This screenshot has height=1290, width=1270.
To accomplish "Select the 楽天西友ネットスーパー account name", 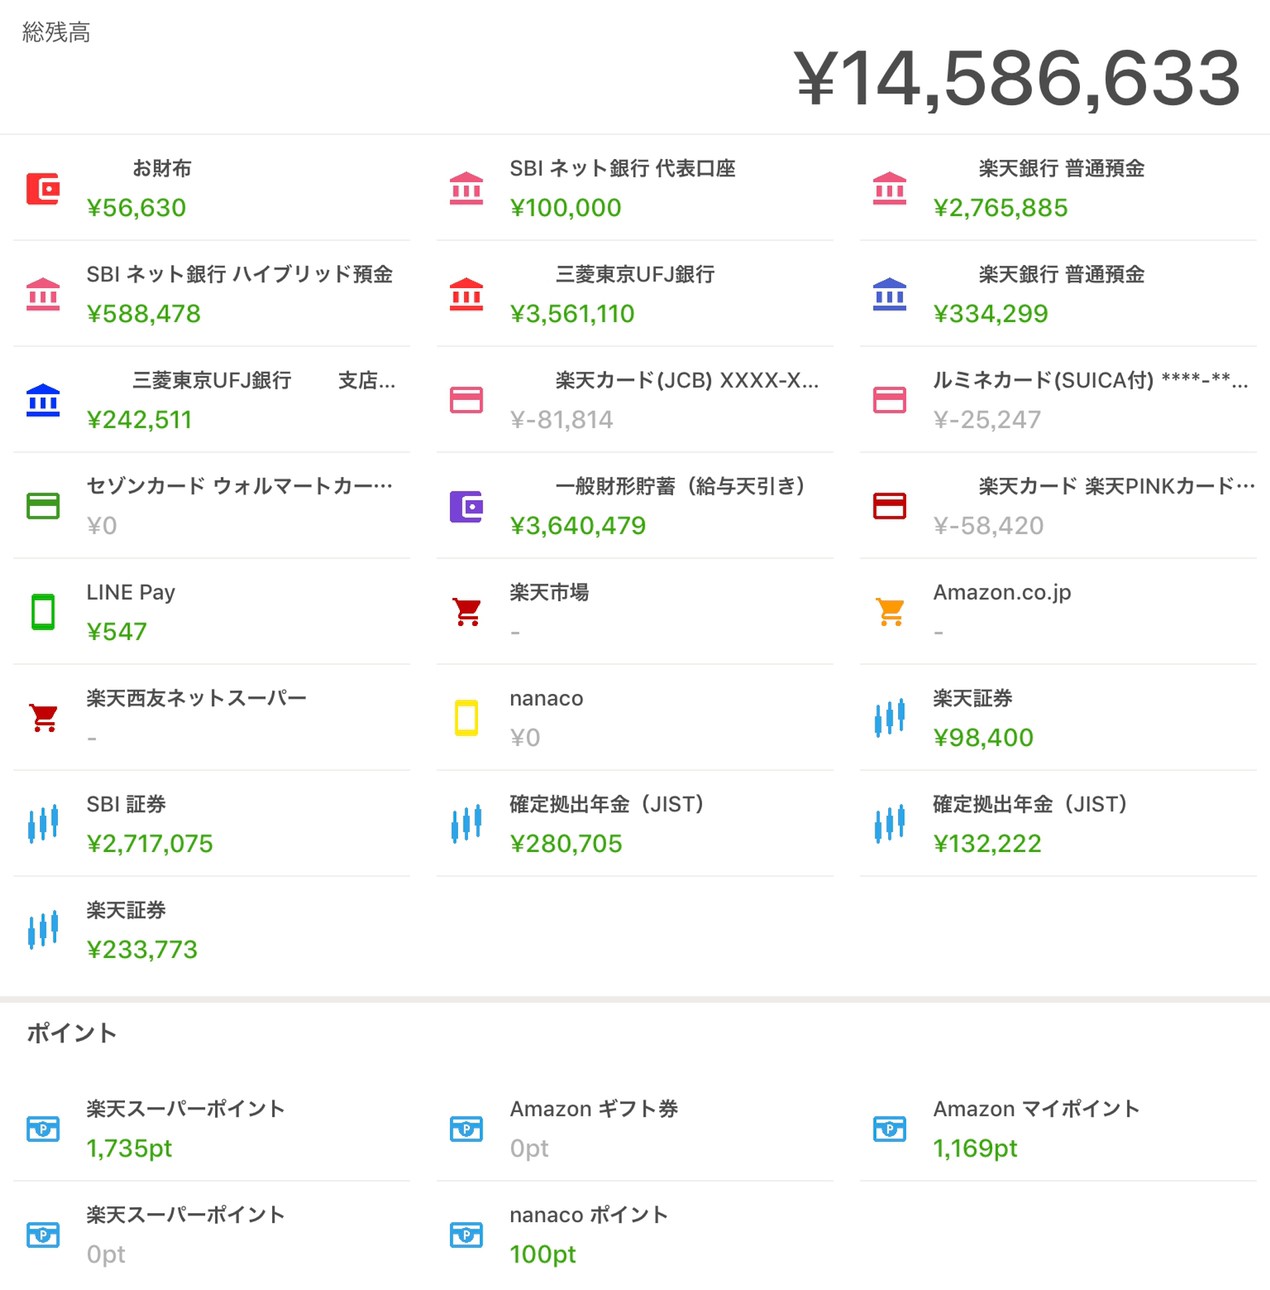I will [197, 698].
